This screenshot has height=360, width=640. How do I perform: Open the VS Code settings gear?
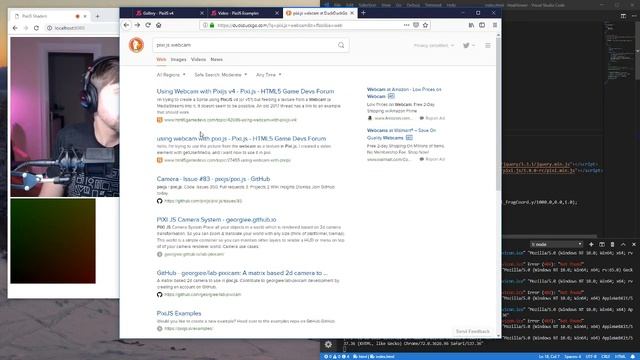click(328, 344)
